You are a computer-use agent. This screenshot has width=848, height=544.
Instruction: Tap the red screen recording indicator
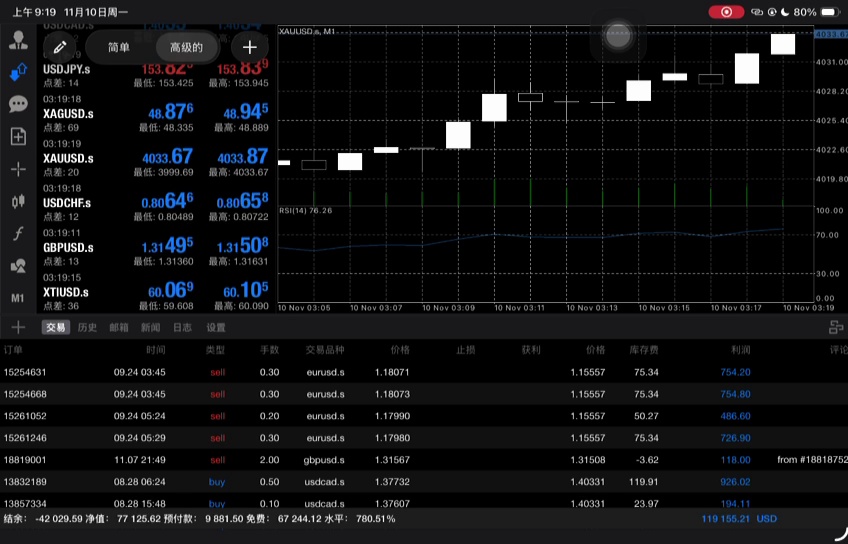point(726,12)
